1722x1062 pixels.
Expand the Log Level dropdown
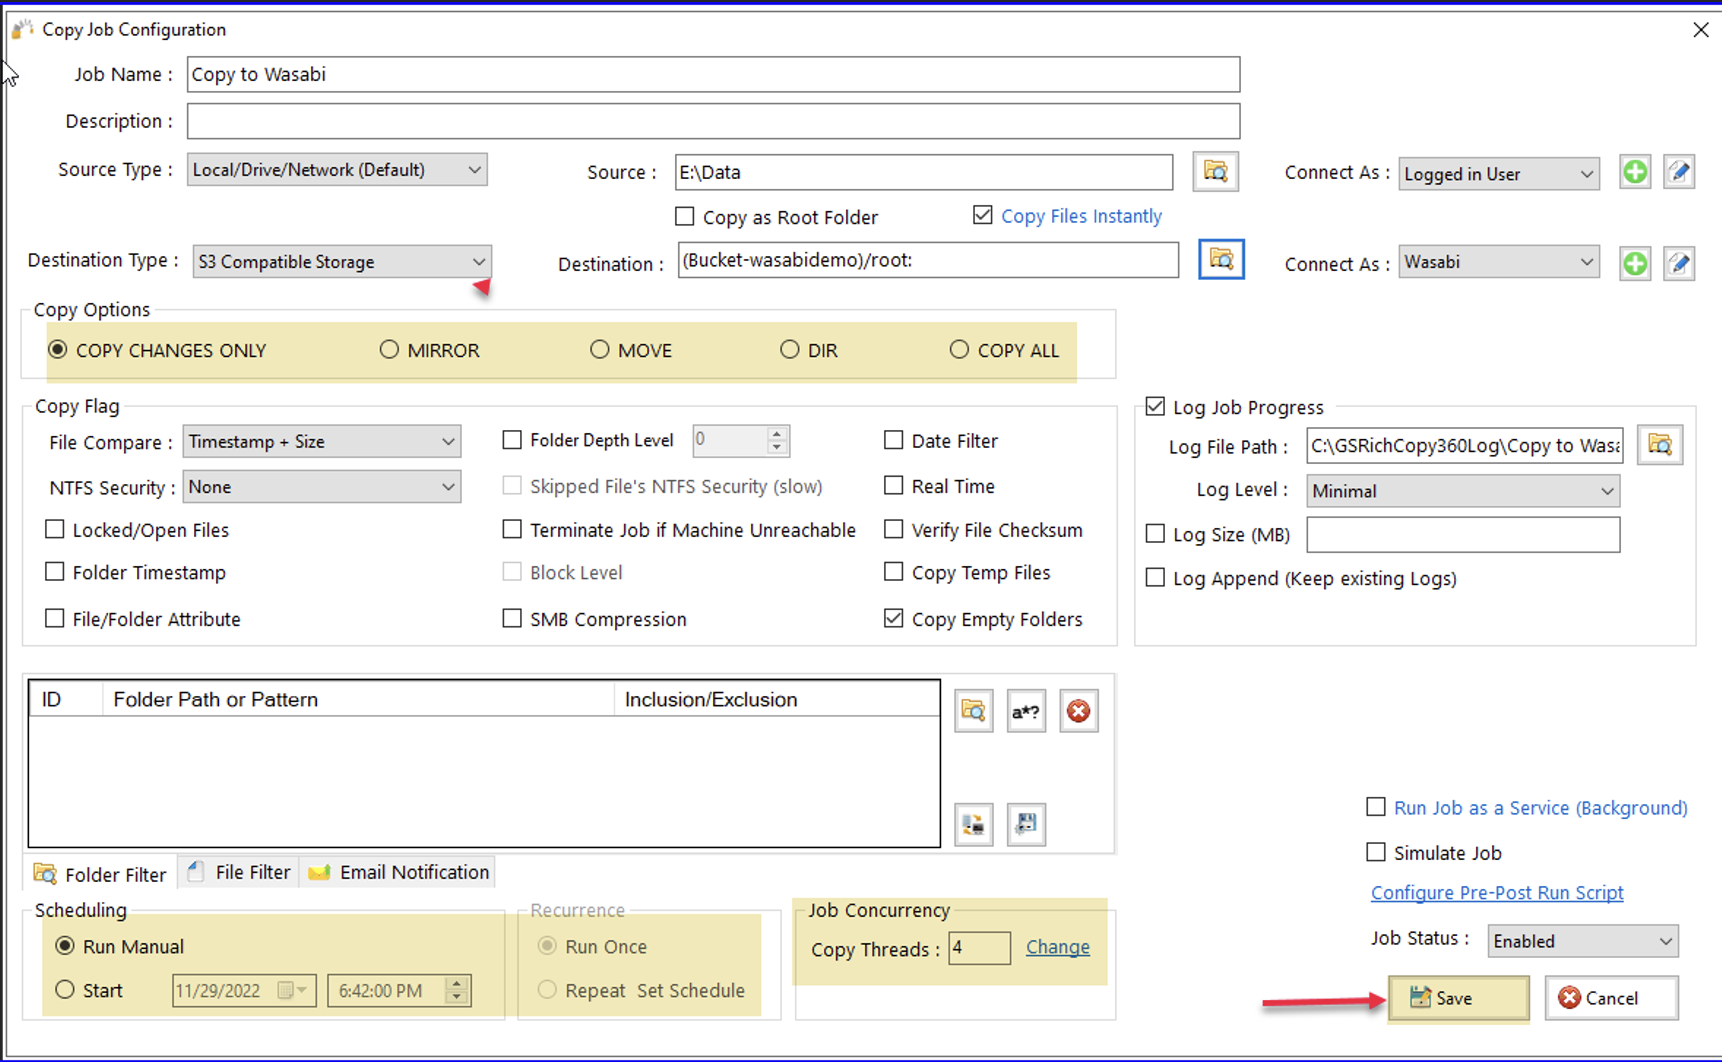click(1463, 491)
